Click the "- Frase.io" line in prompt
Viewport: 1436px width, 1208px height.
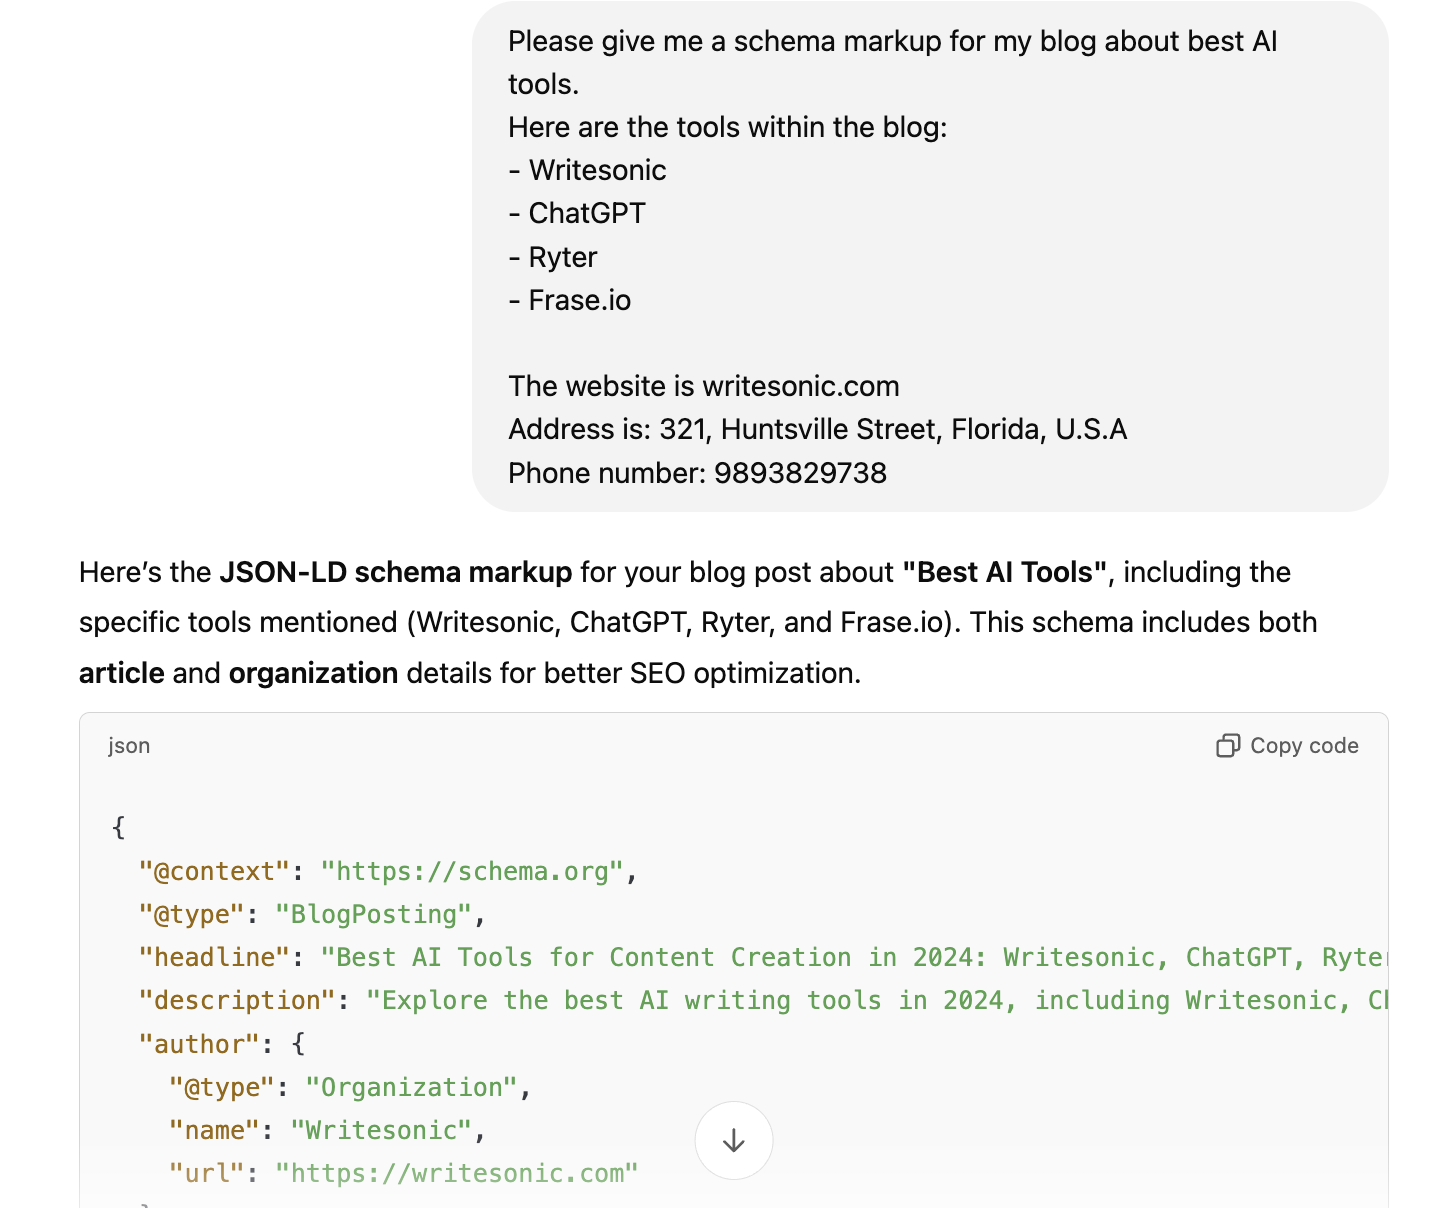click(569, 300)
